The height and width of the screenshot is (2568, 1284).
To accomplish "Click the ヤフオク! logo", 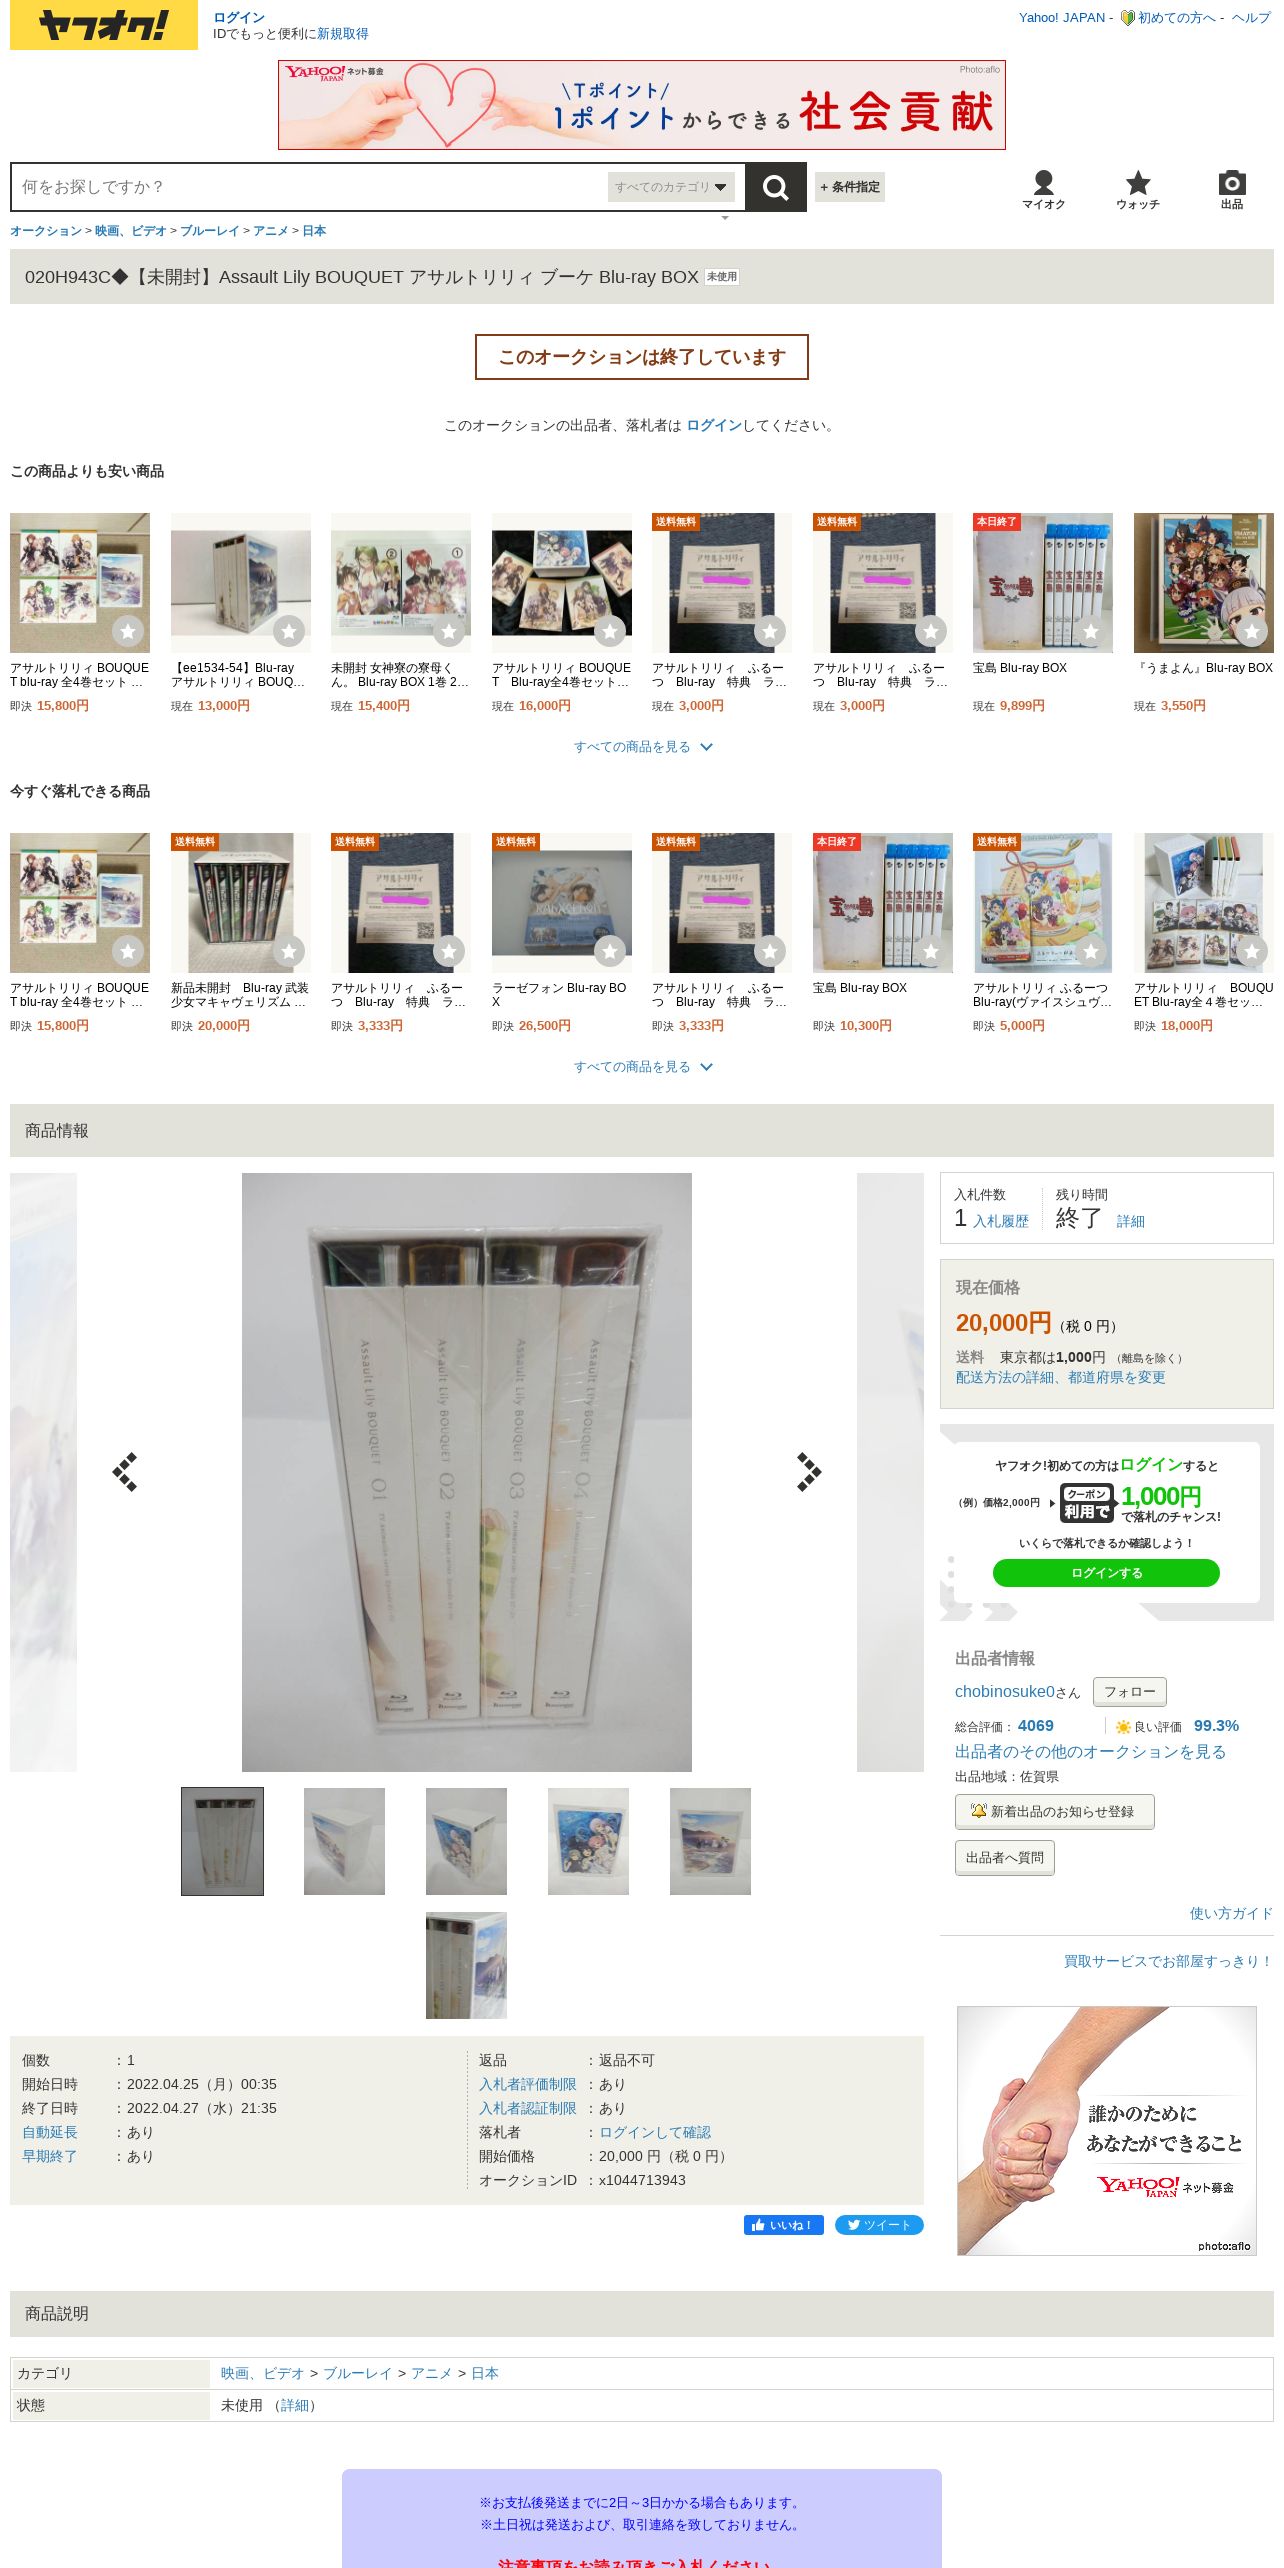I will coord(104,25).
